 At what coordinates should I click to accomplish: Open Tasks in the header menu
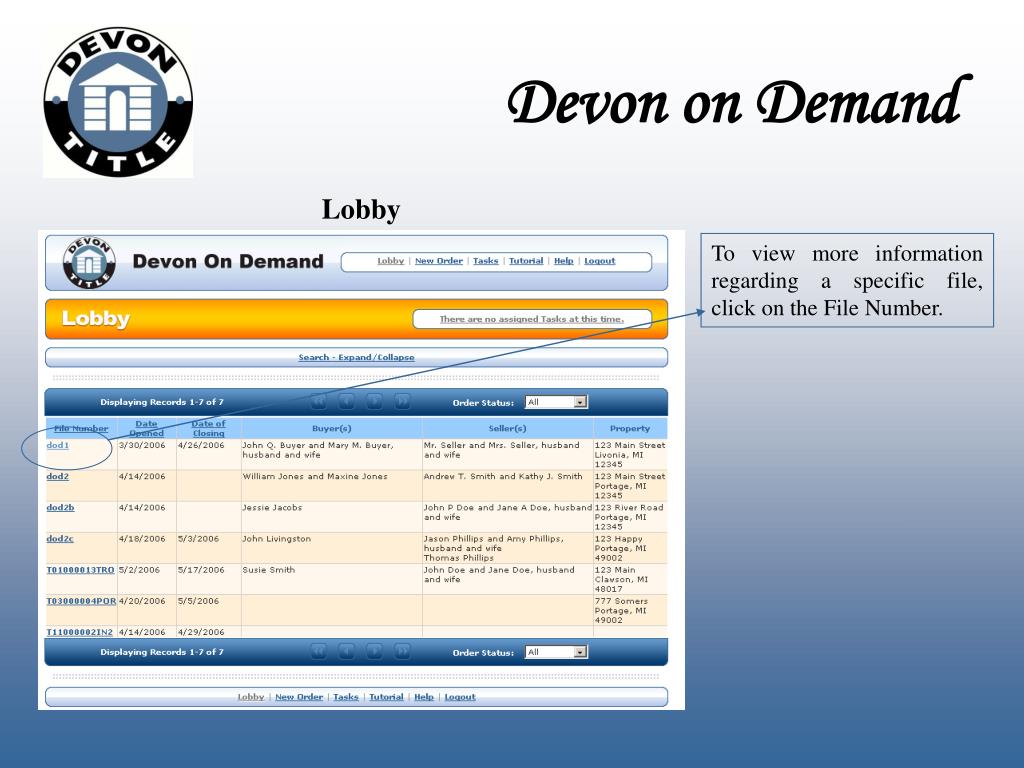(x=485, y=261)
